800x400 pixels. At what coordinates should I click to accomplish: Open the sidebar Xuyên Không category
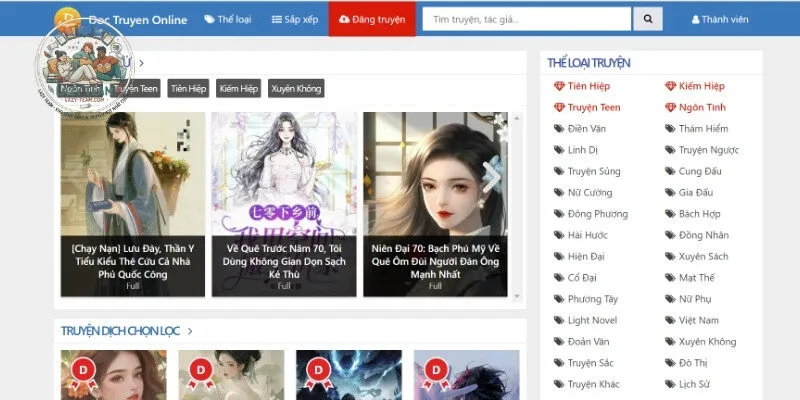pos(707,342)
